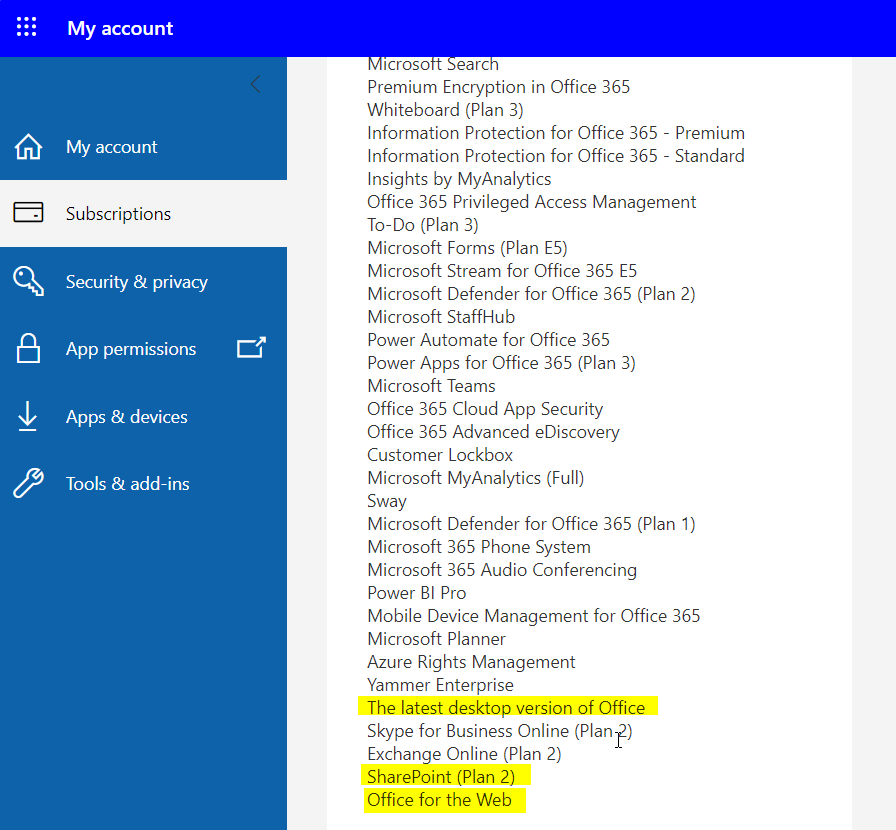This screenshot has height=830, width=896.
Task: Click 'Microsoft Forms (Plan E5)'
Action: click(467, 248)
